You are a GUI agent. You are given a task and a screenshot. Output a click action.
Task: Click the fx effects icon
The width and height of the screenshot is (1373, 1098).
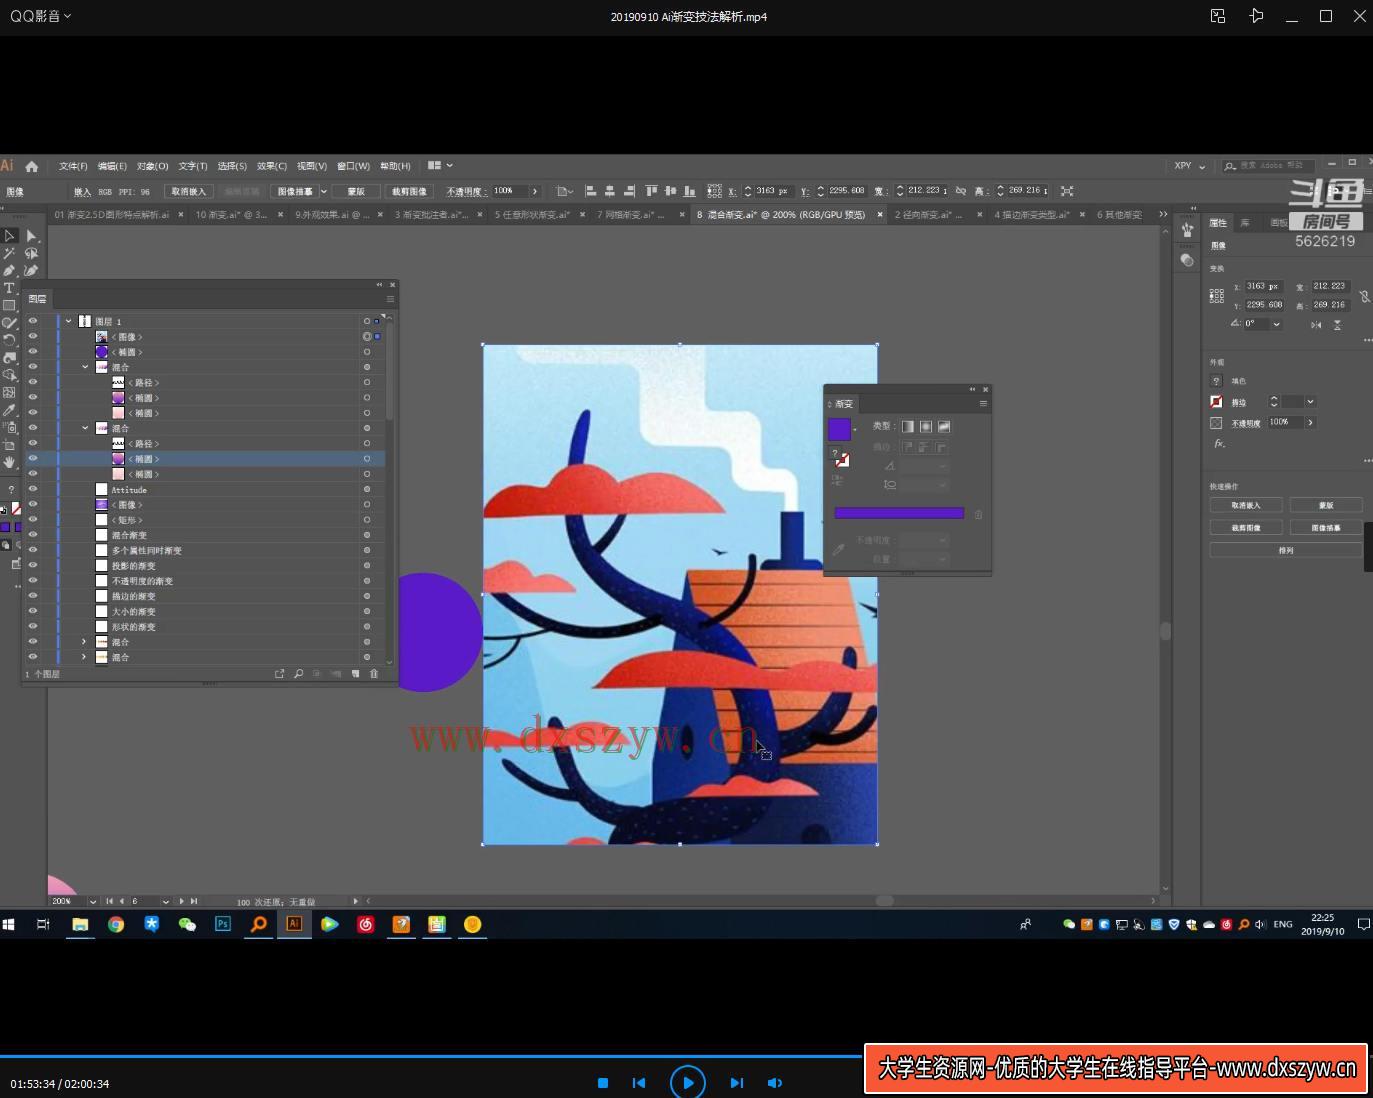[1219, 443]
